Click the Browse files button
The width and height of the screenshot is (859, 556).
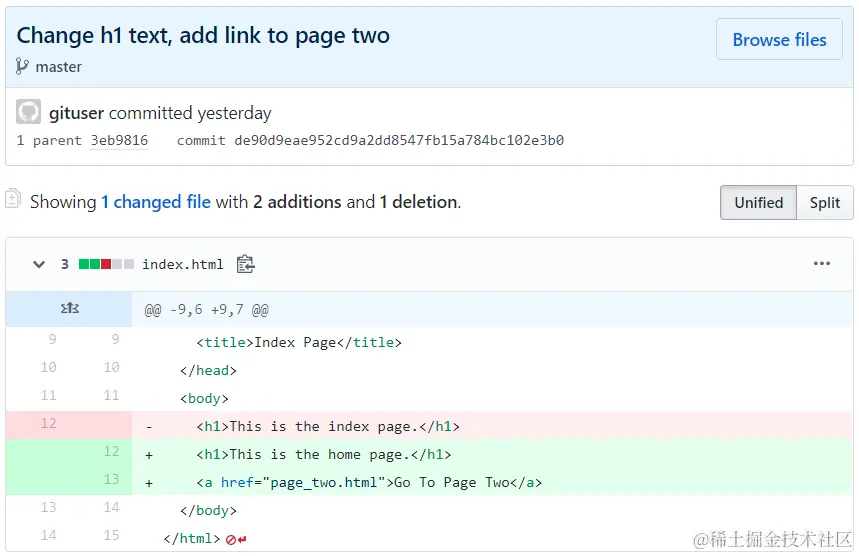click(x=778, y=39)
